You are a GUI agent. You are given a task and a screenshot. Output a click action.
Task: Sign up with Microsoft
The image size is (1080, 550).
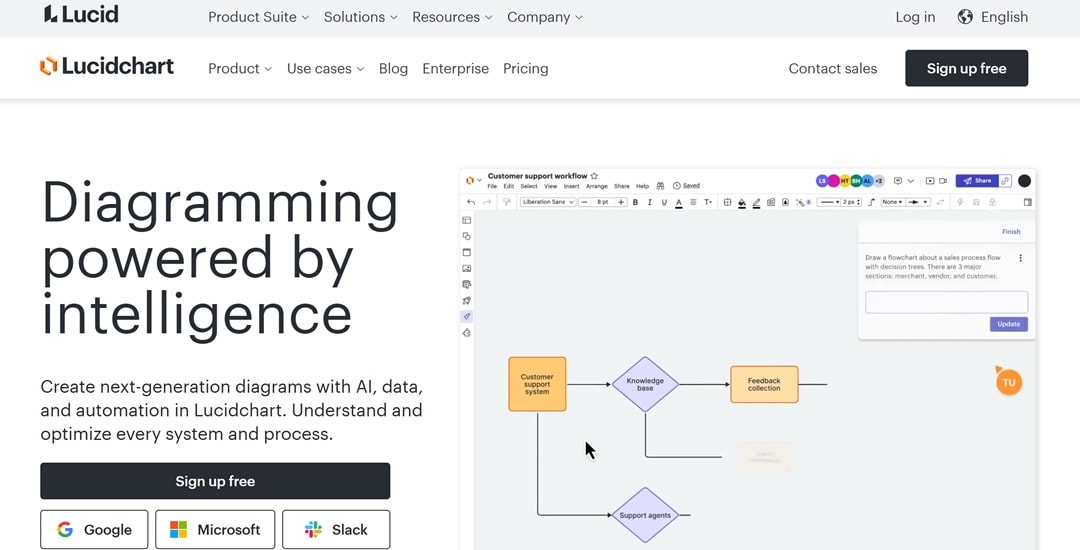(x=215, y=529)
